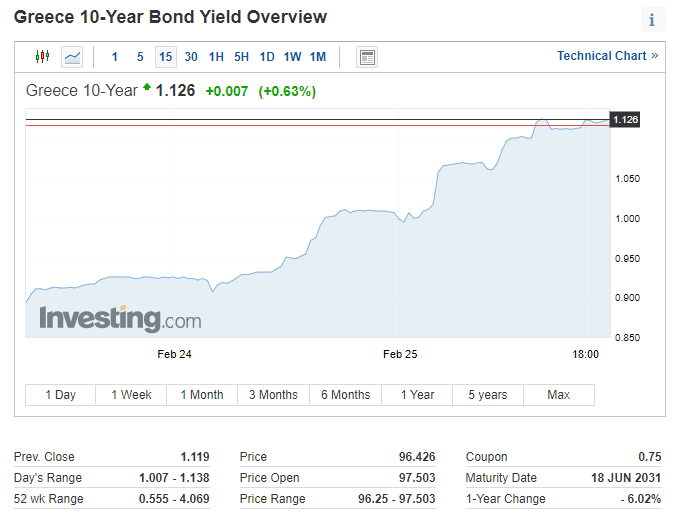Show the 1 Week time range
The width and height of the screenshot is (677, 525).
[x=132, y=395]
